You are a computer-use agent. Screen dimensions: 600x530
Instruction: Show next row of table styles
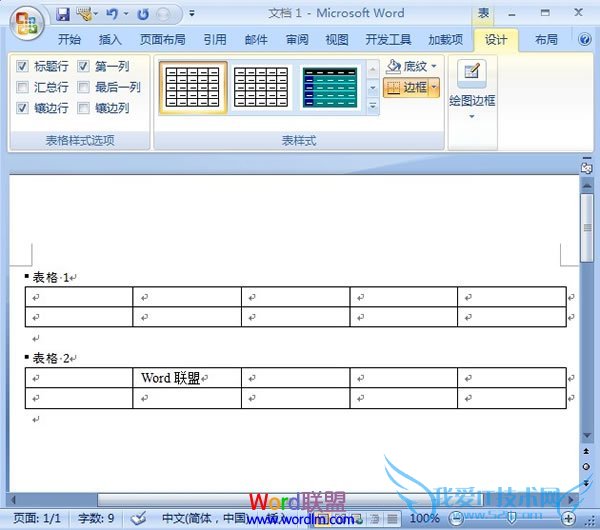pos(373,88)
